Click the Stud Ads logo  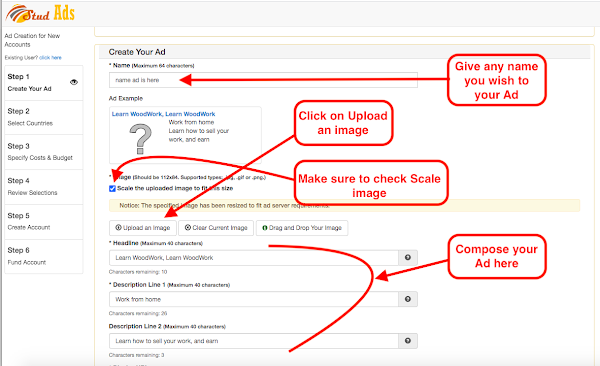[40, 14]
